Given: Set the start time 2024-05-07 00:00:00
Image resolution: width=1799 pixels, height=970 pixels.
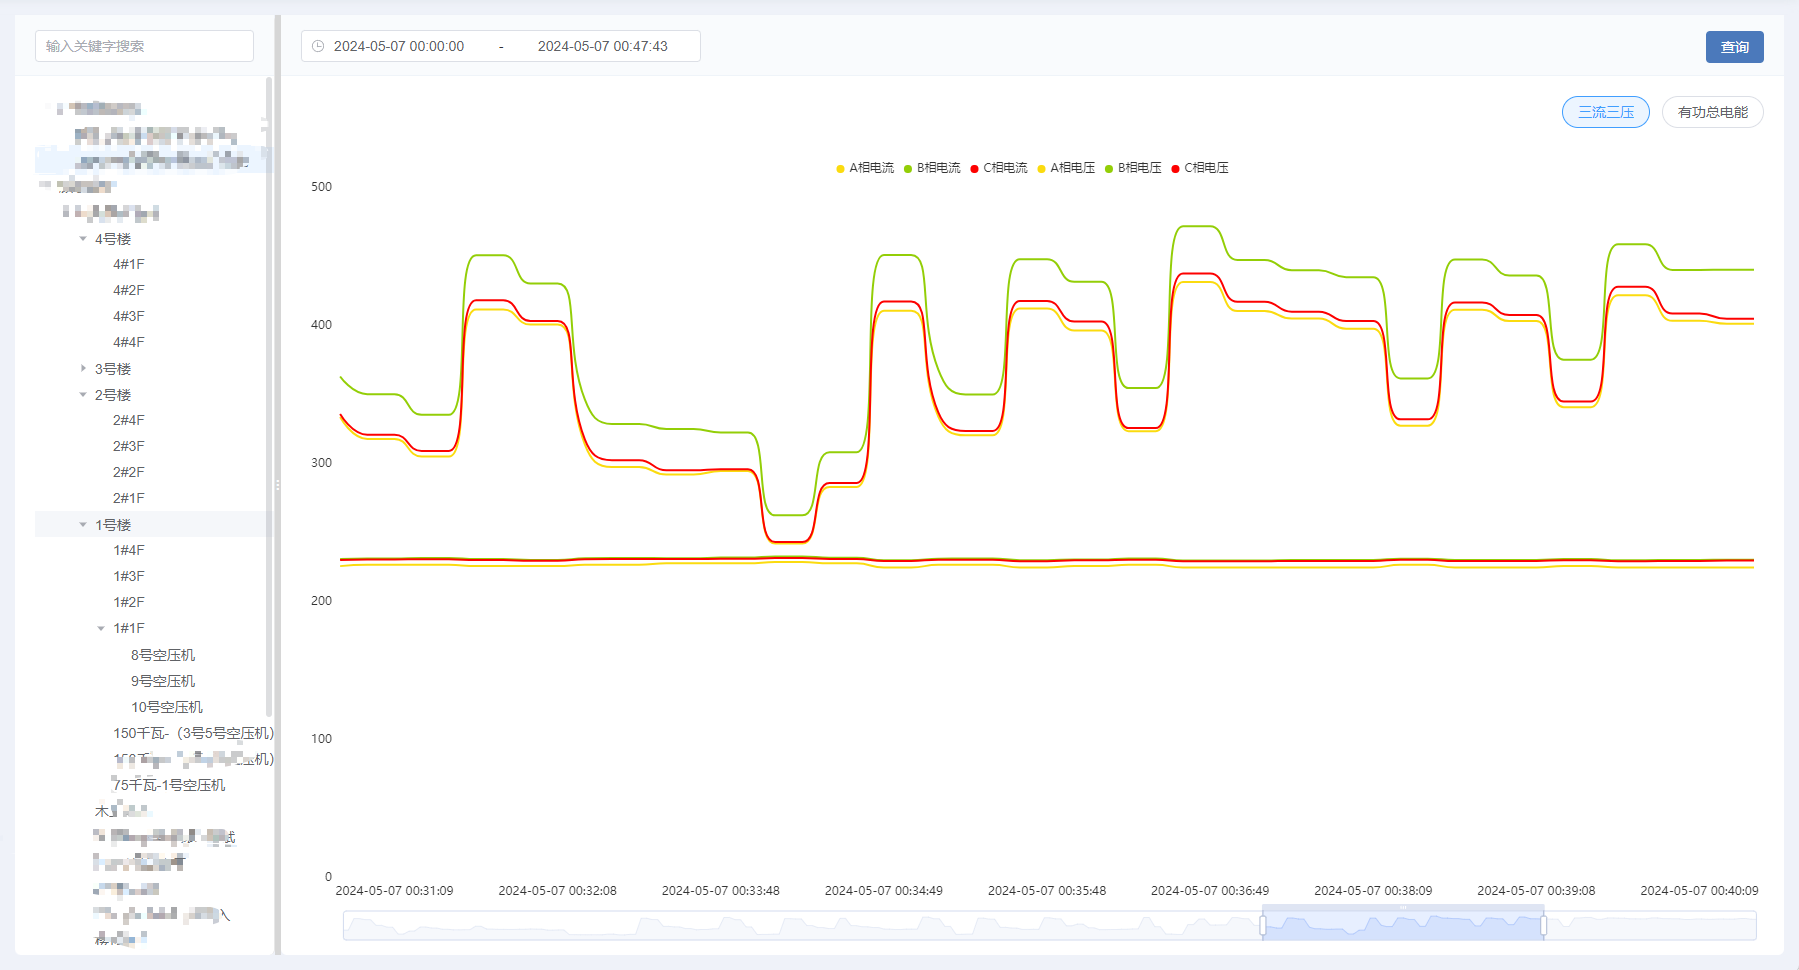Looking at the screenshot, I should (x=399, y=46).
